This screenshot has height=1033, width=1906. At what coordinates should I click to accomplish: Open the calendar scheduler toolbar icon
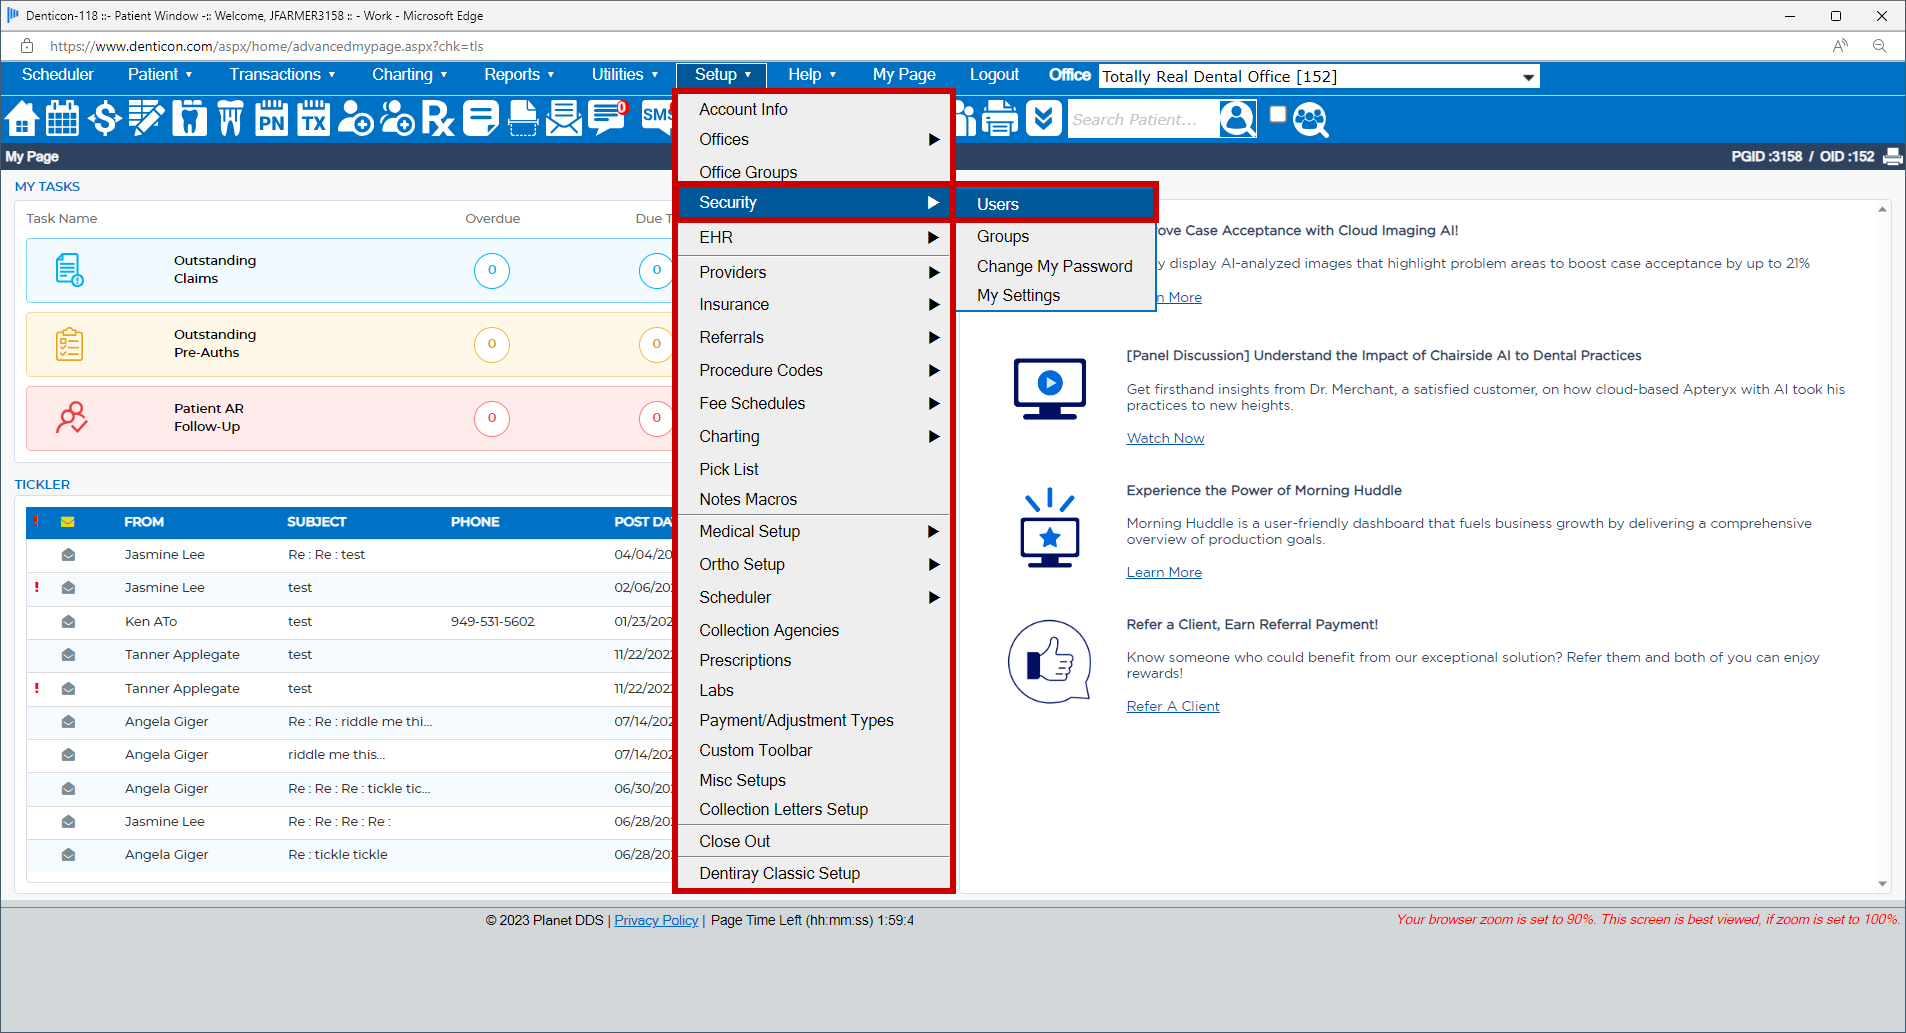click(63, 119)
